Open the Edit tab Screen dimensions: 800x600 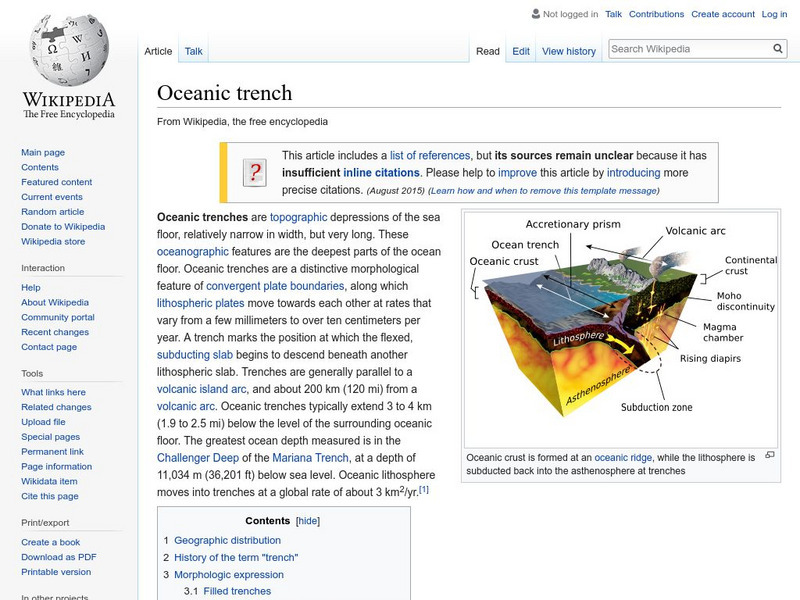[521, 51]
